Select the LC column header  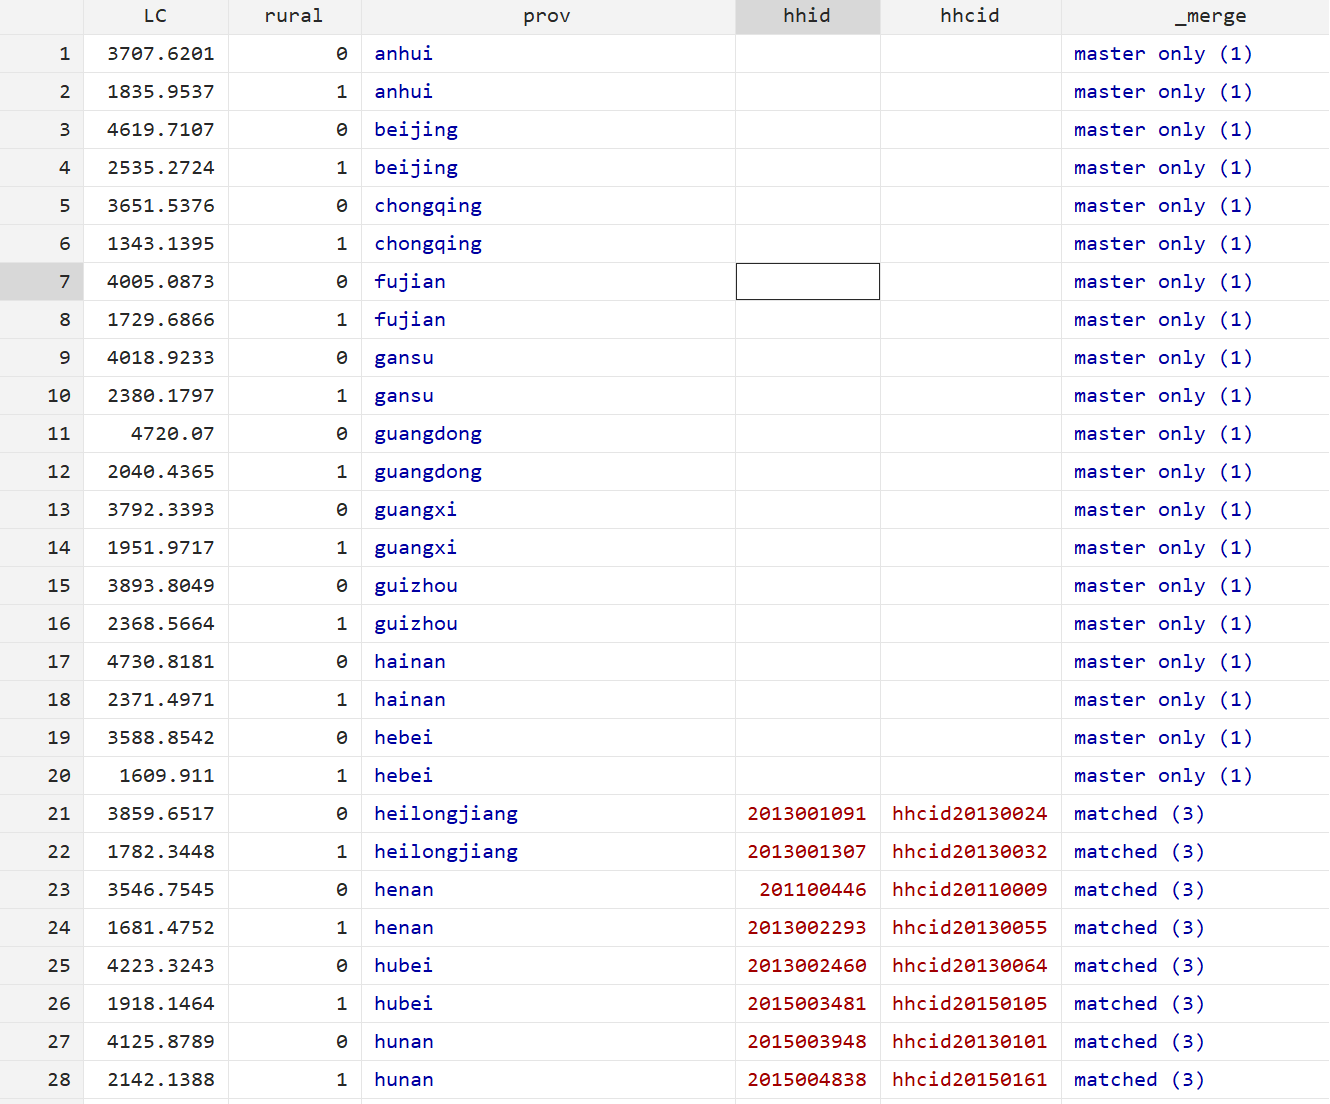156,16
